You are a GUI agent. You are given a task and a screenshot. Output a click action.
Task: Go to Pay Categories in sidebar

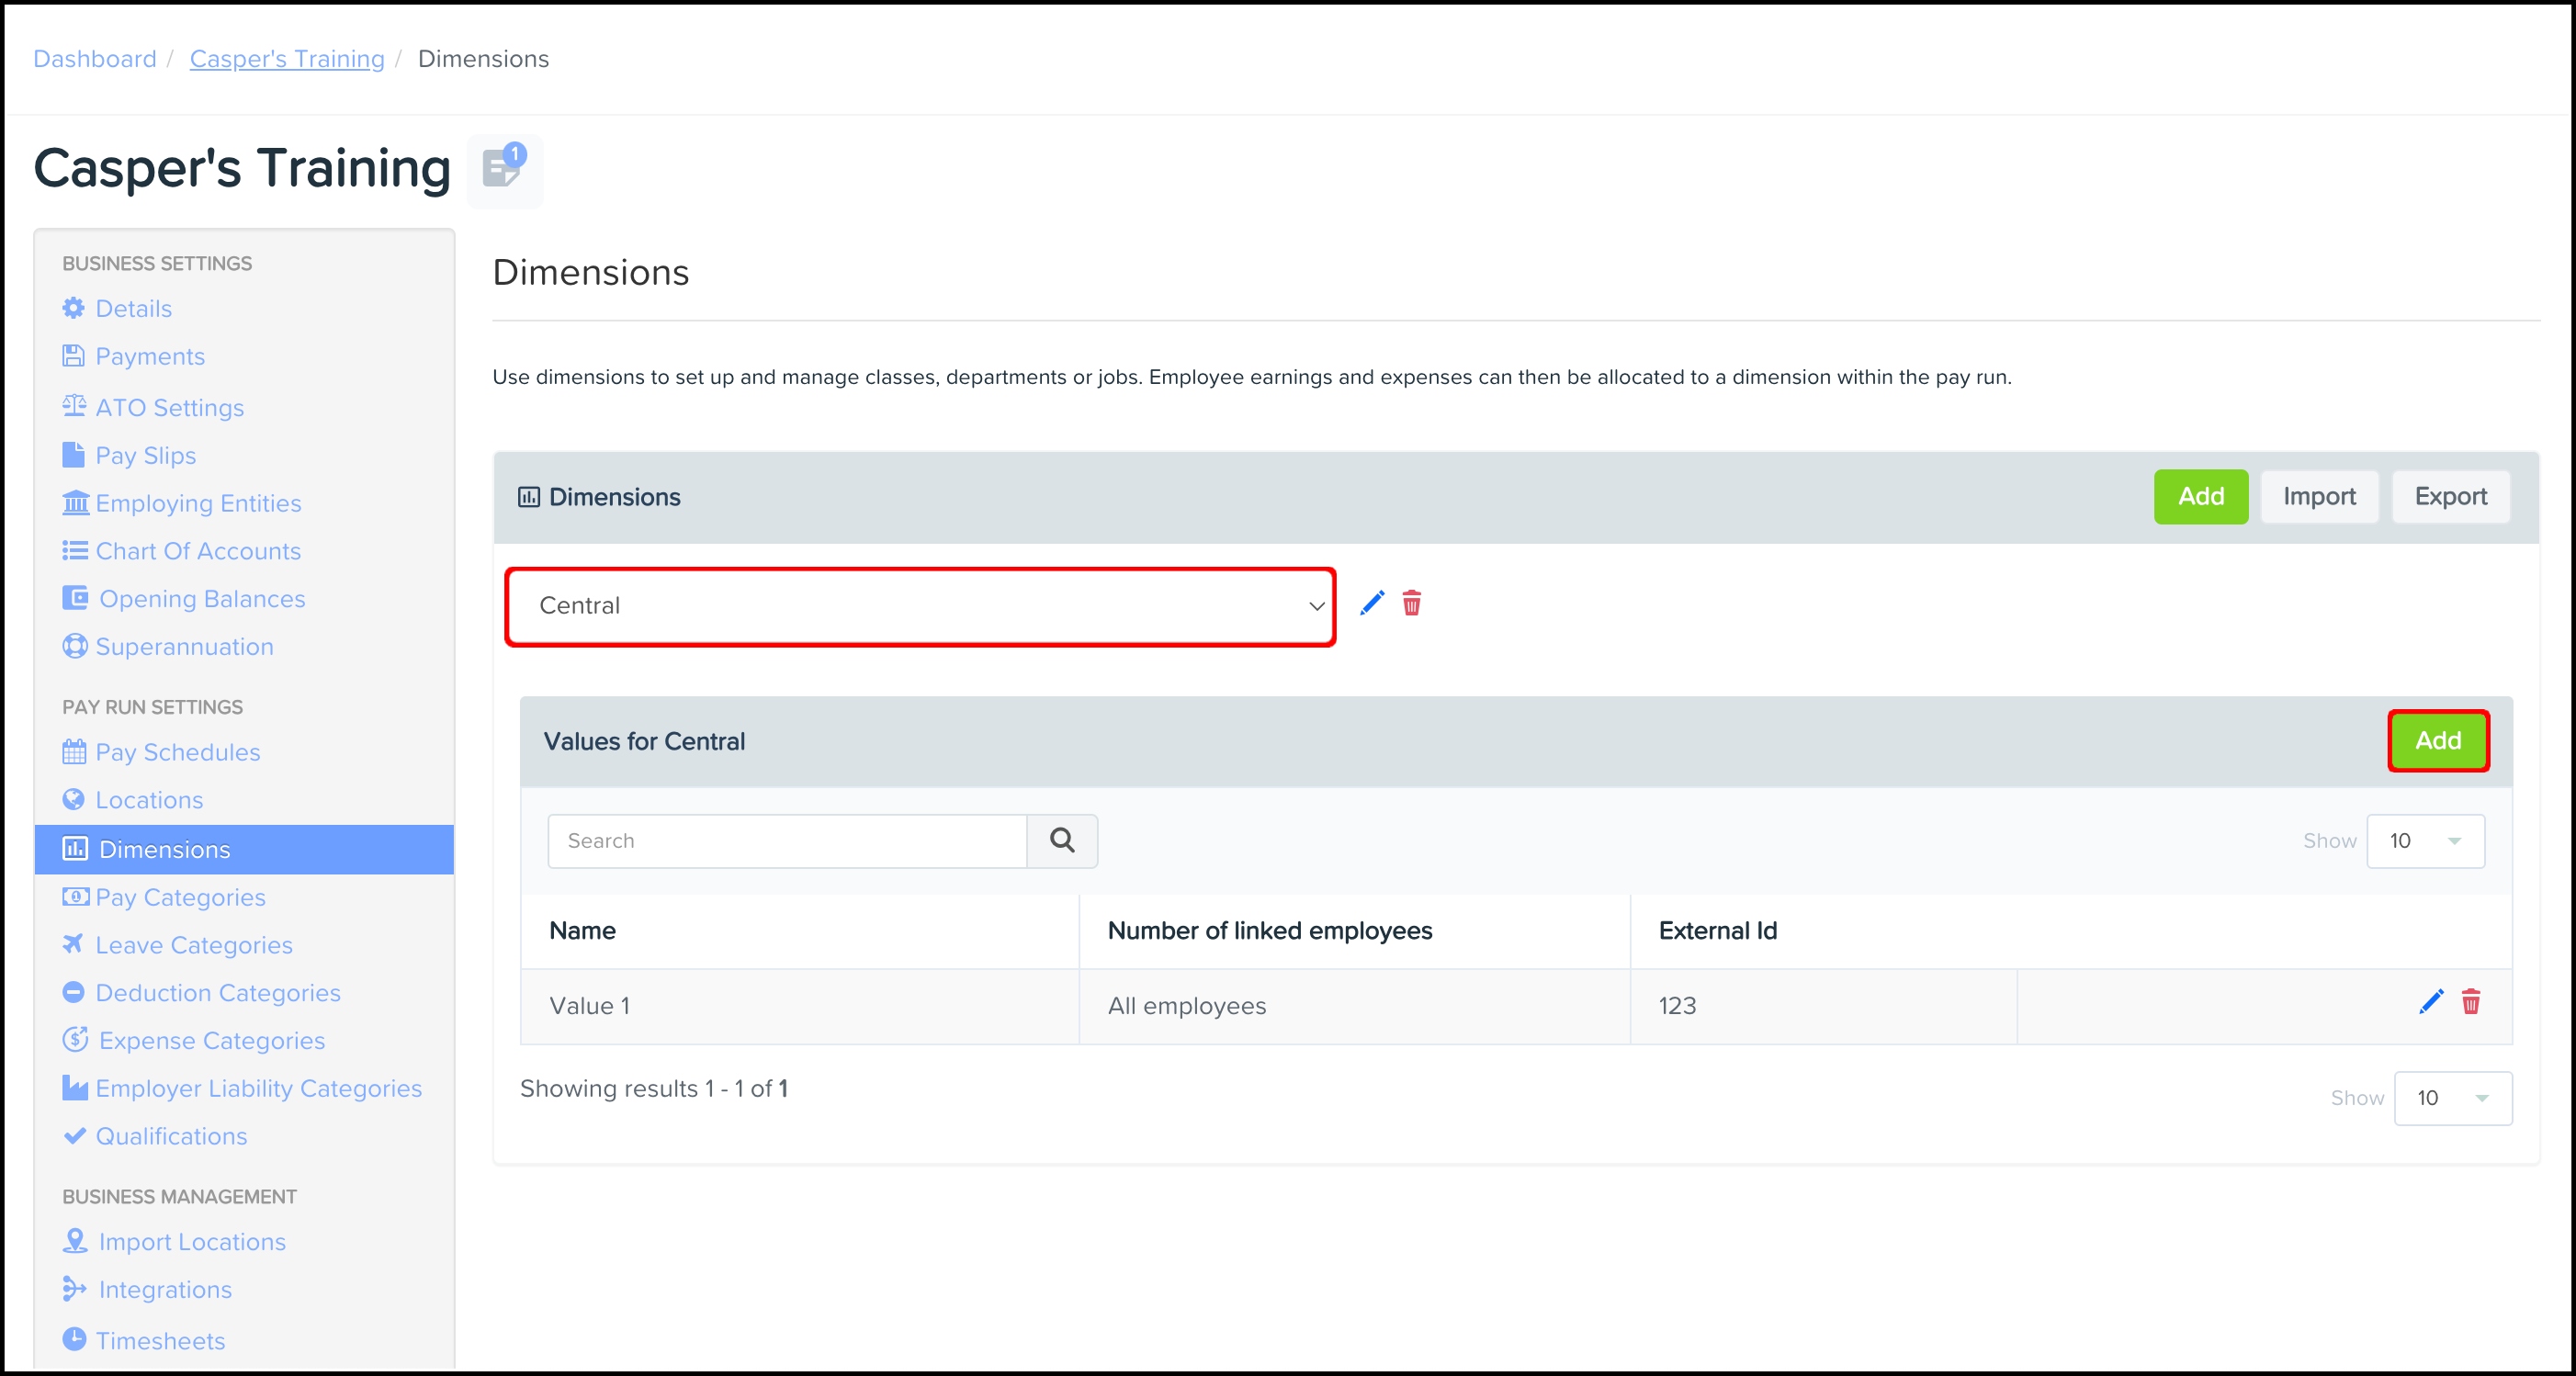tap(180, 897)
